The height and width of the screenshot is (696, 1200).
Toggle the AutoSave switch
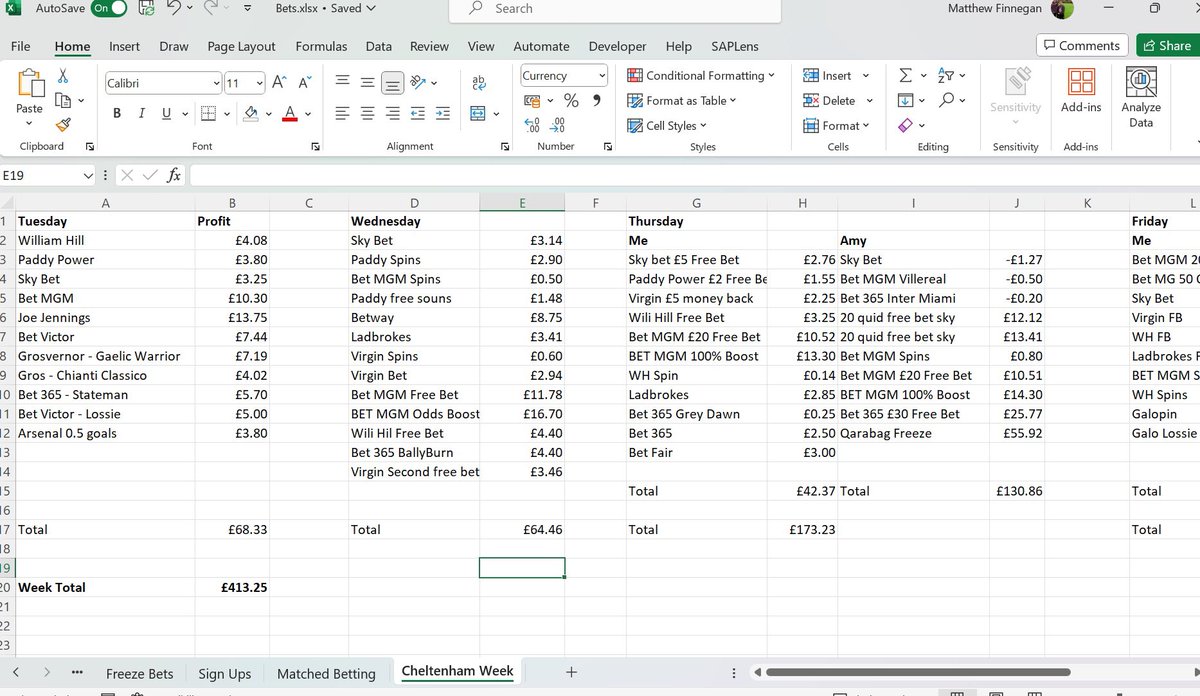109,9
